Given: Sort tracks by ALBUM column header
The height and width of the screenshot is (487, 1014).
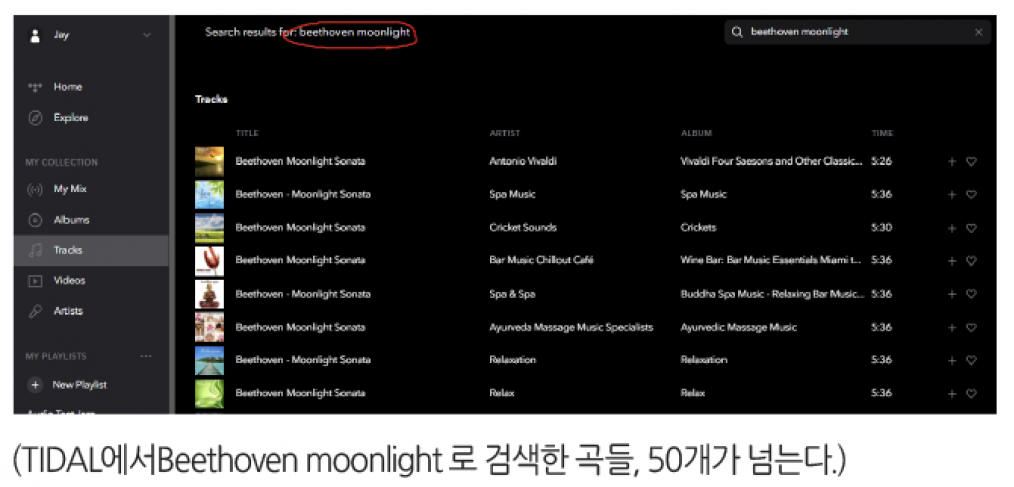Looking at the screenshot, I should click(x=696, y=133).
